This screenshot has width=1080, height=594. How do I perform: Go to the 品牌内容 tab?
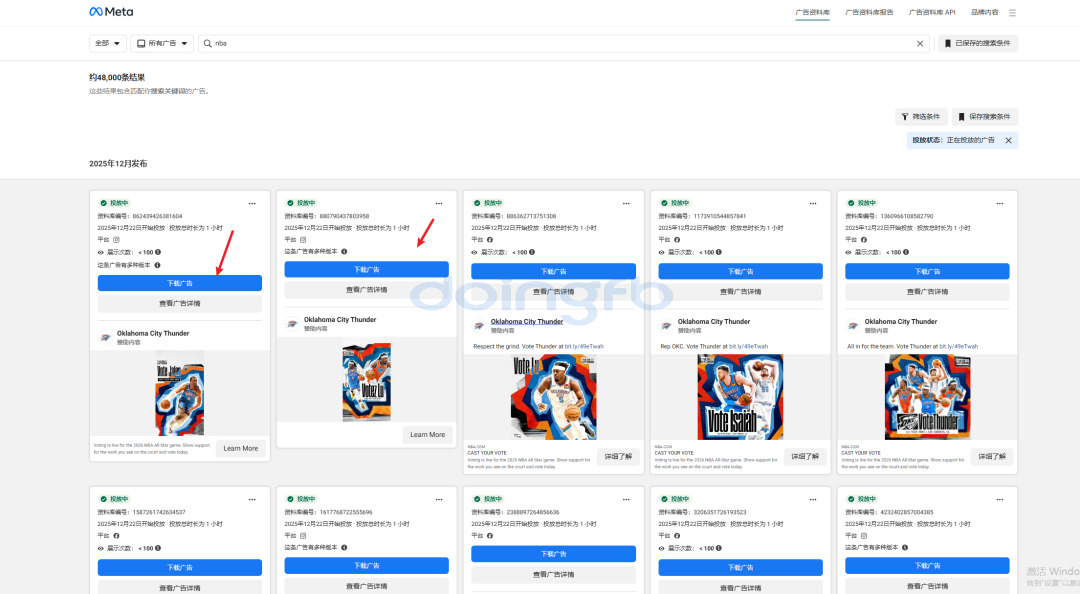coord(984,13)
